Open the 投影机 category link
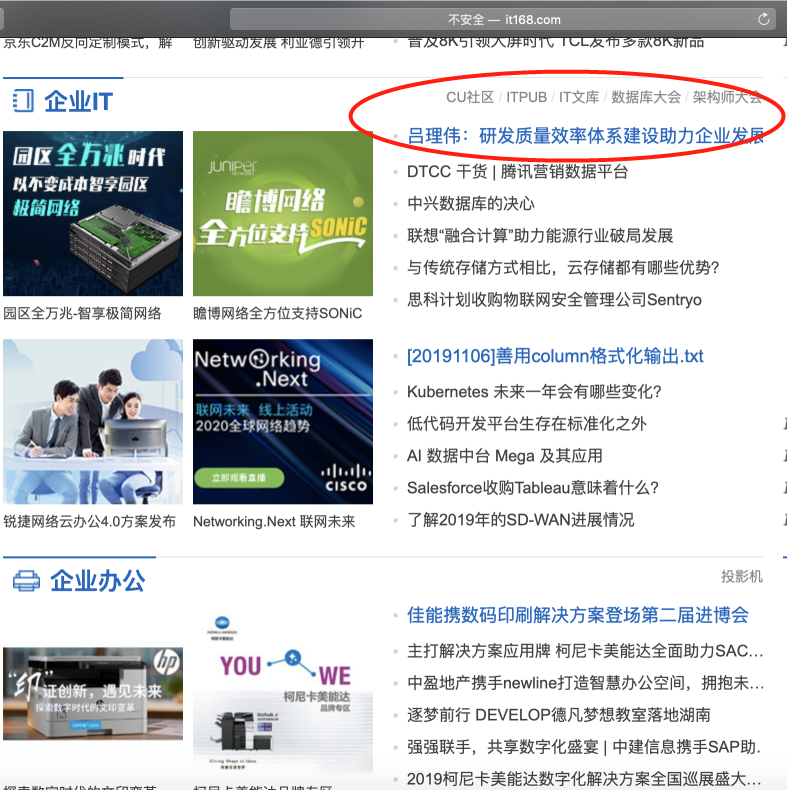Image resolution: width=787 pixels, height=790 pixels. pos(742,576)
